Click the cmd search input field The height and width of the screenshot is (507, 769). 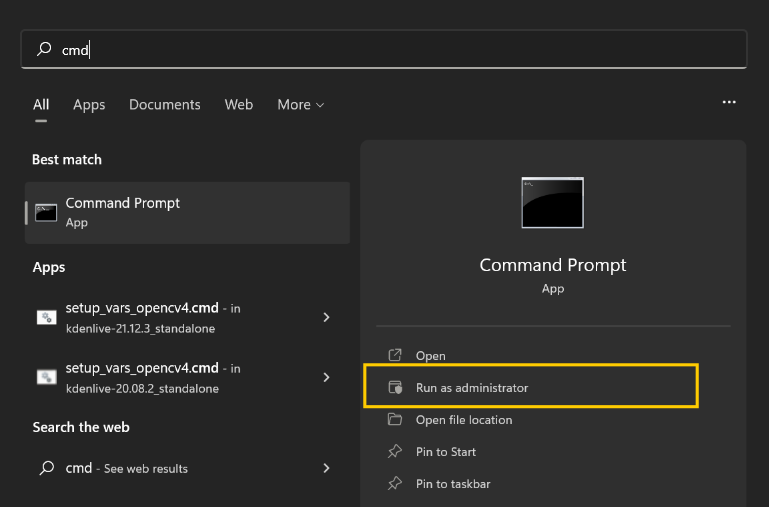pos(384,49)
